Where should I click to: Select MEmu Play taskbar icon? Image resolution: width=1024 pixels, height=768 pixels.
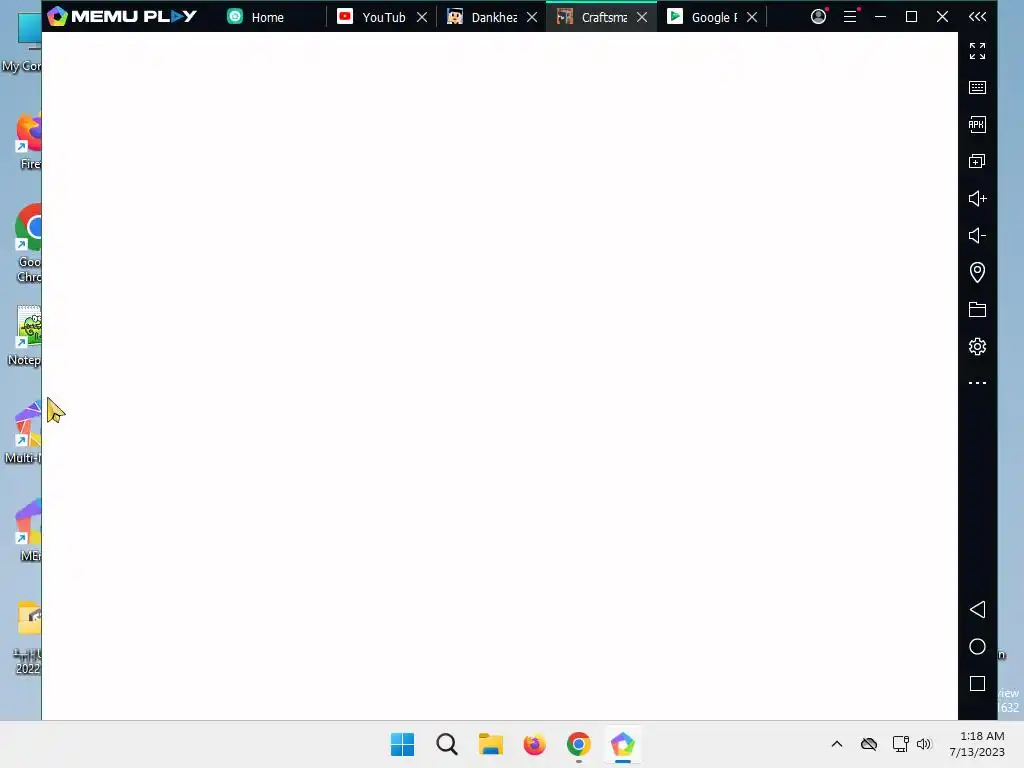click(622, 744)
